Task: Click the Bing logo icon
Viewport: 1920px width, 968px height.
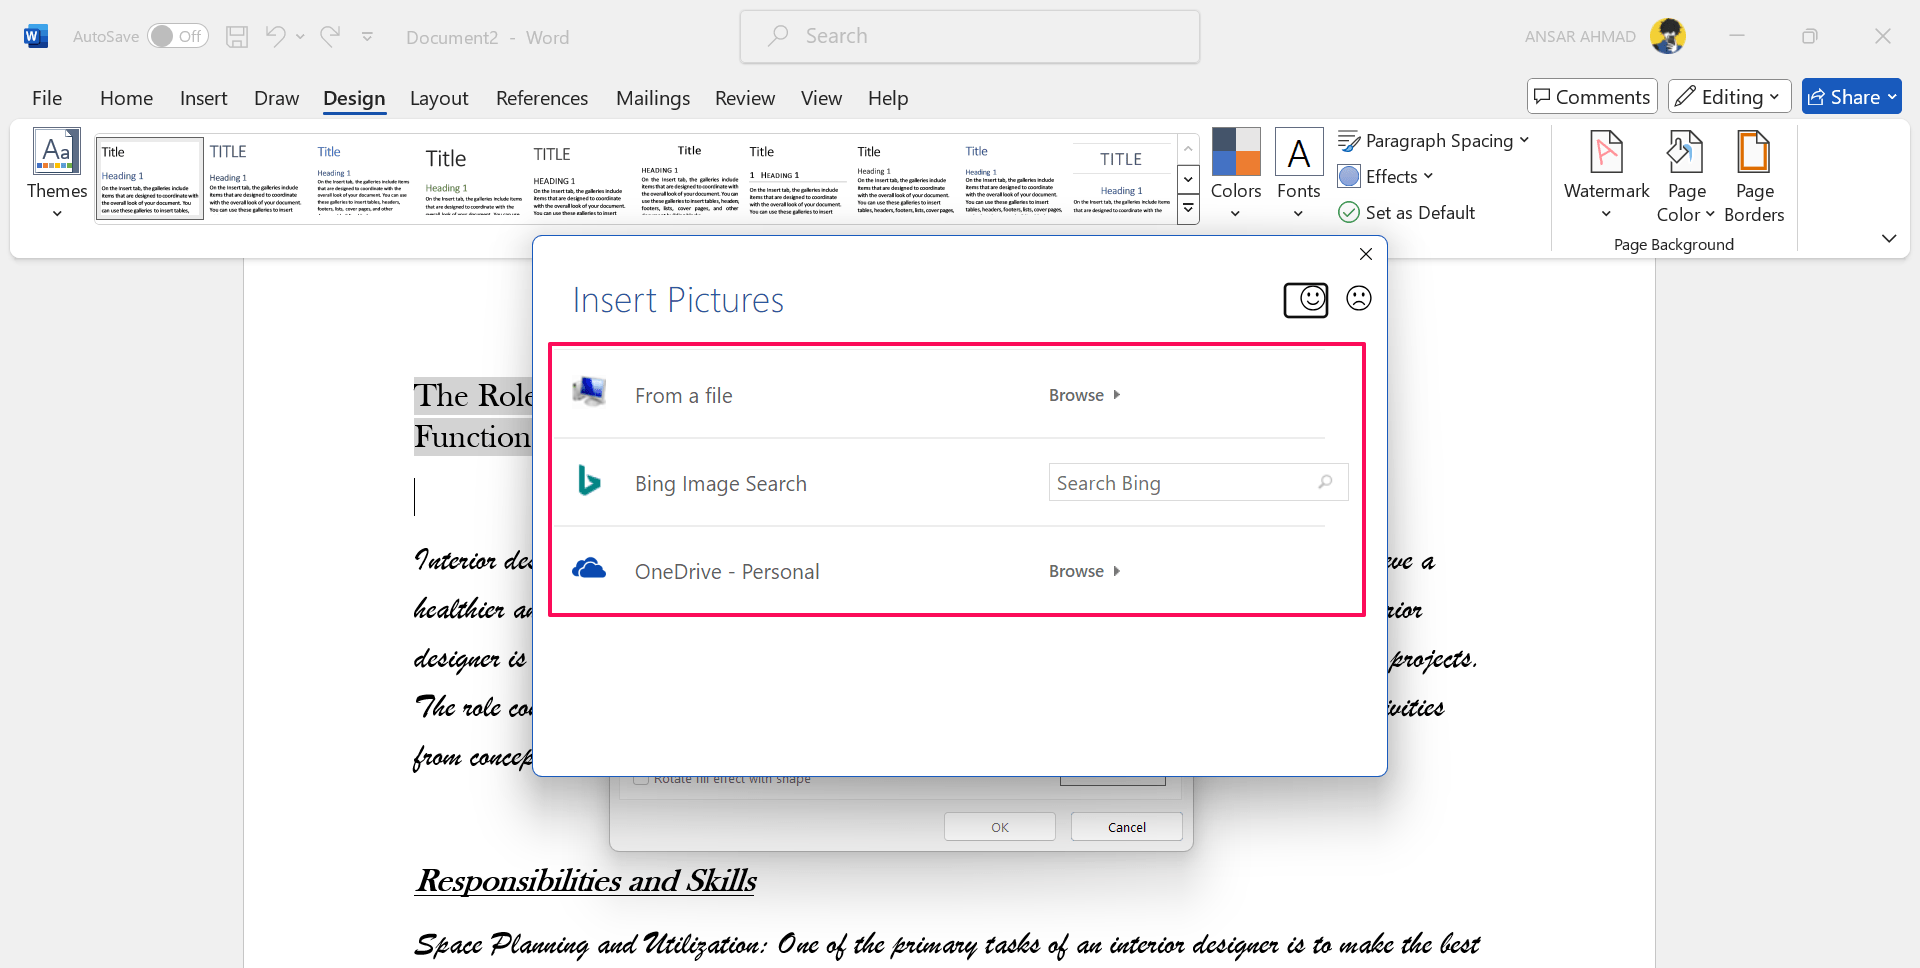Action: coord(589,481)
